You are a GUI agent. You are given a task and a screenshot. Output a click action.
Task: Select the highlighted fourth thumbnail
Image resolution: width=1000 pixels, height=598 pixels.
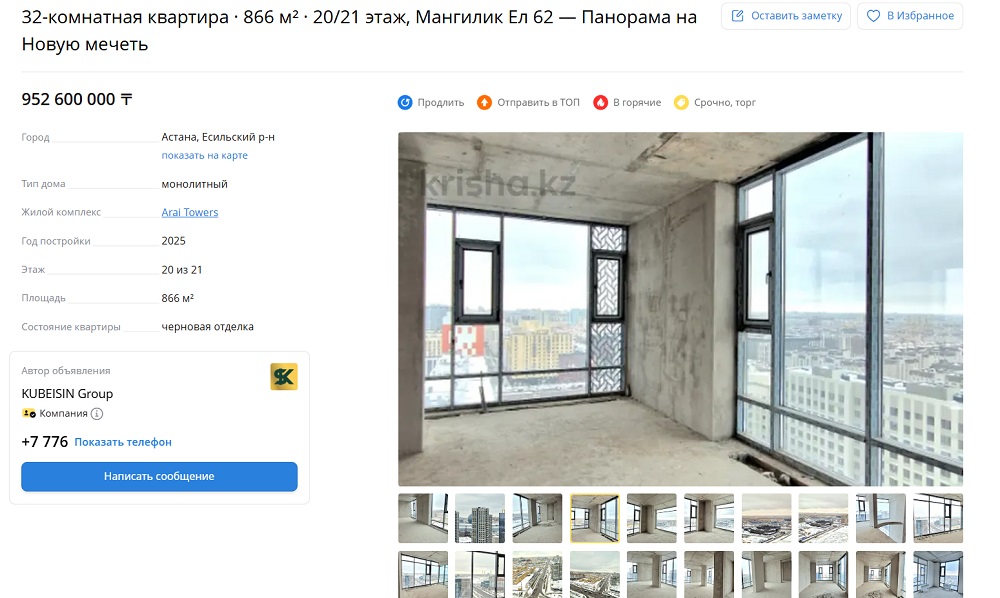tap(594, 518)
